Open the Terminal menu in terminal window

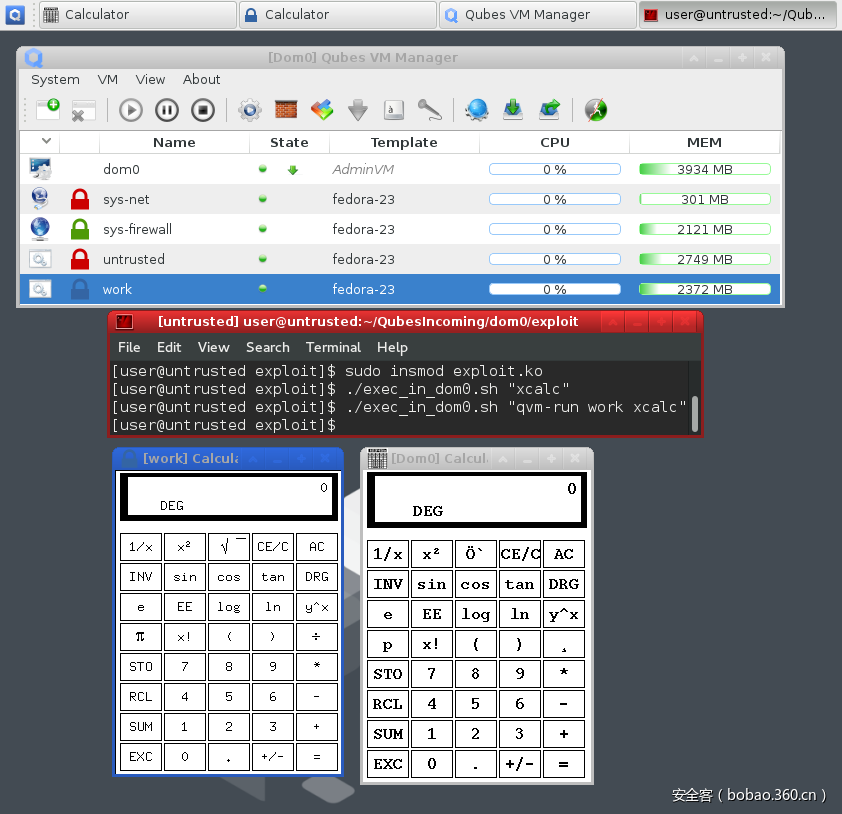[333, 347]
